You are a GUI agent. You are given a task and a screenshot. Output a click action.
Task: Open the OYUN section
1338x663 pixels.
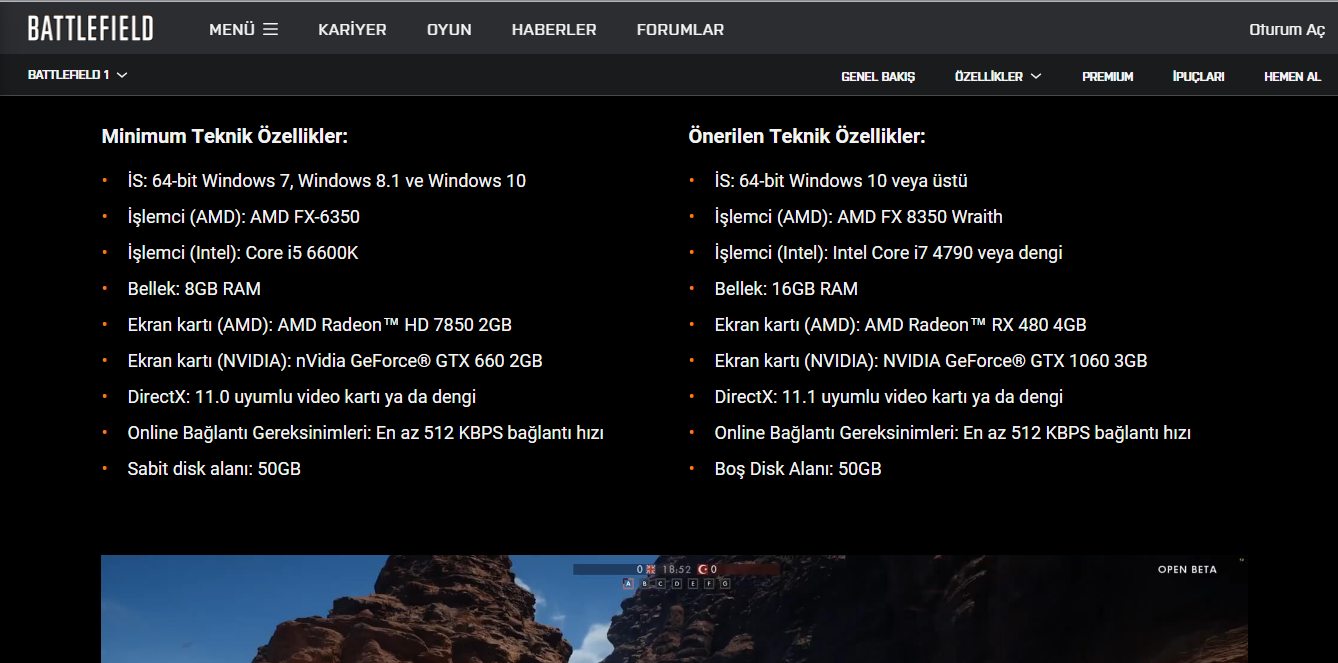(x=449, y=30)
